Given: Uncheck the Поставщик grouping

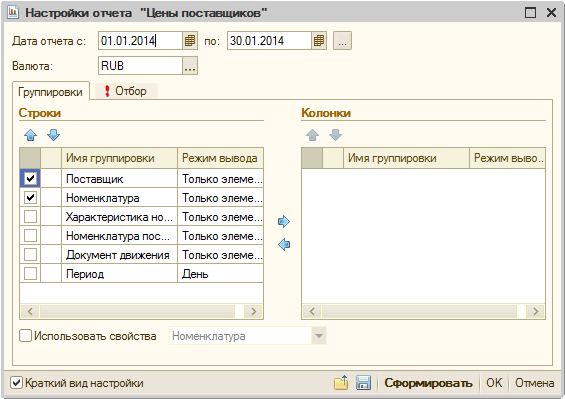Looking at the screenshot, I should pyautogui.click(x=30, y=178).
